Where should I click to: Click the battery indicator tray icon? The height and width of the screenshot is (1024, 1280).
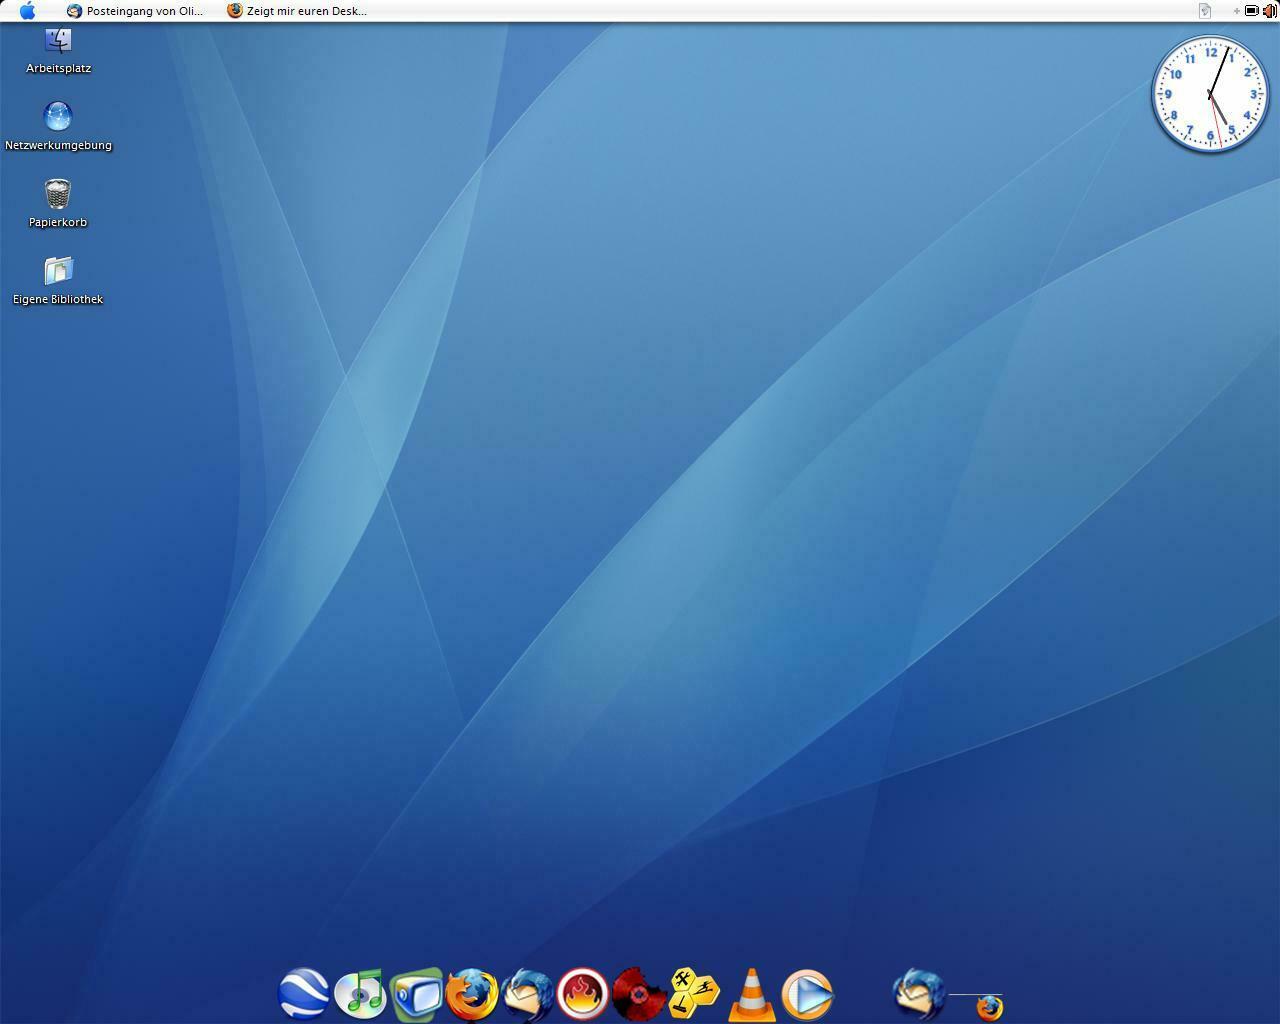(x=1251, y=11)
